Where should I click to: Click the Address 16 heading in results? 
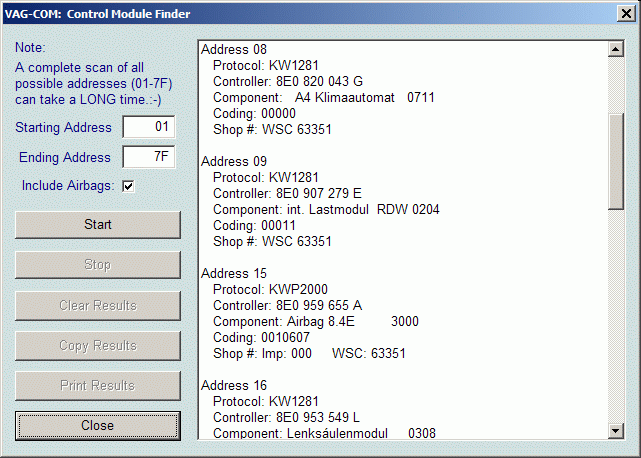click(x=234, y=386)
